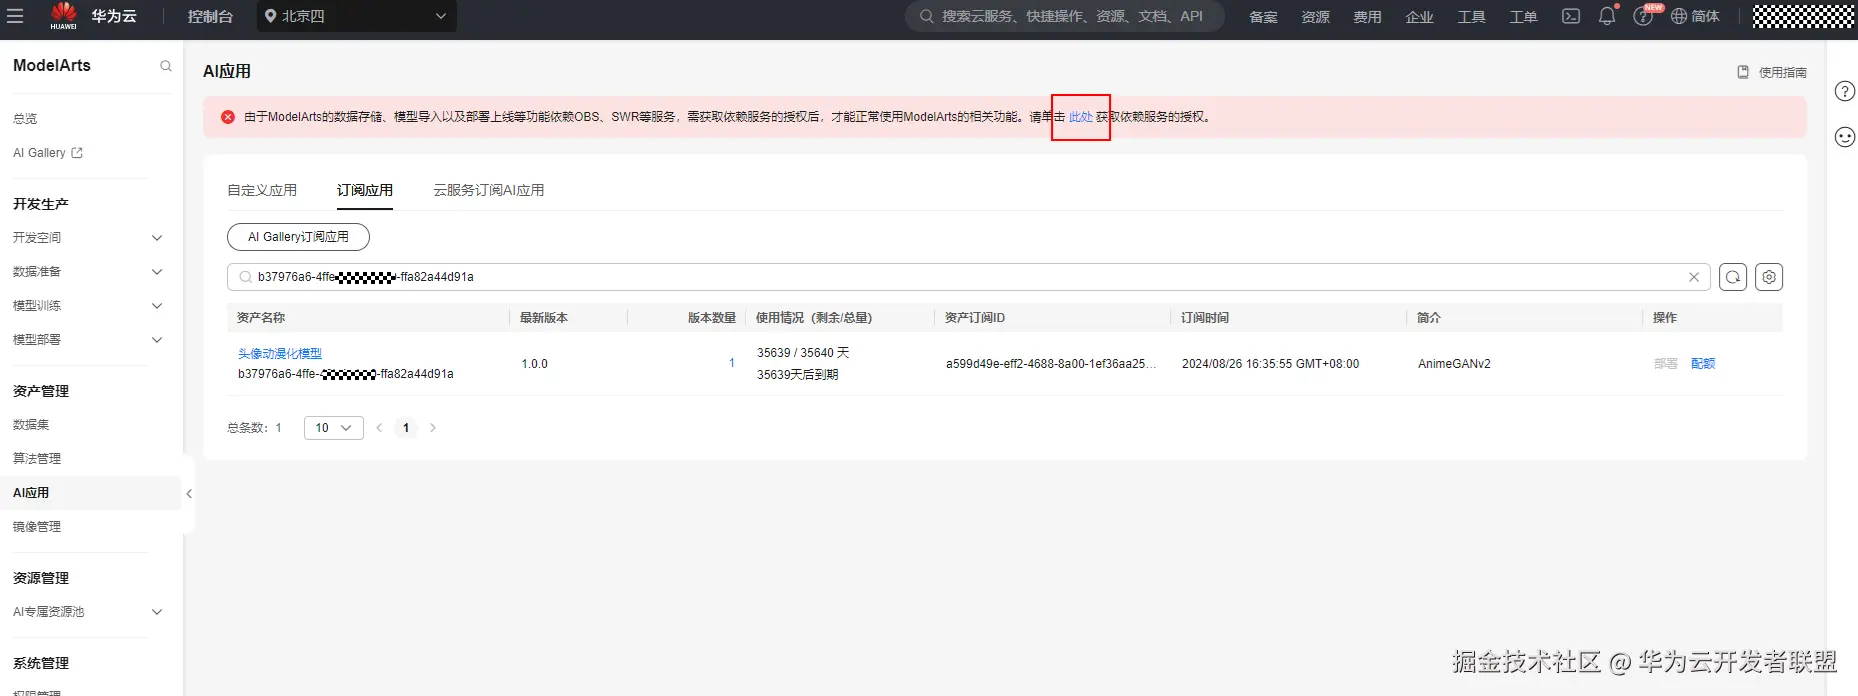1858x696 pixels.
Task: Click the global search input field
Action: (x=1065, y=16)
